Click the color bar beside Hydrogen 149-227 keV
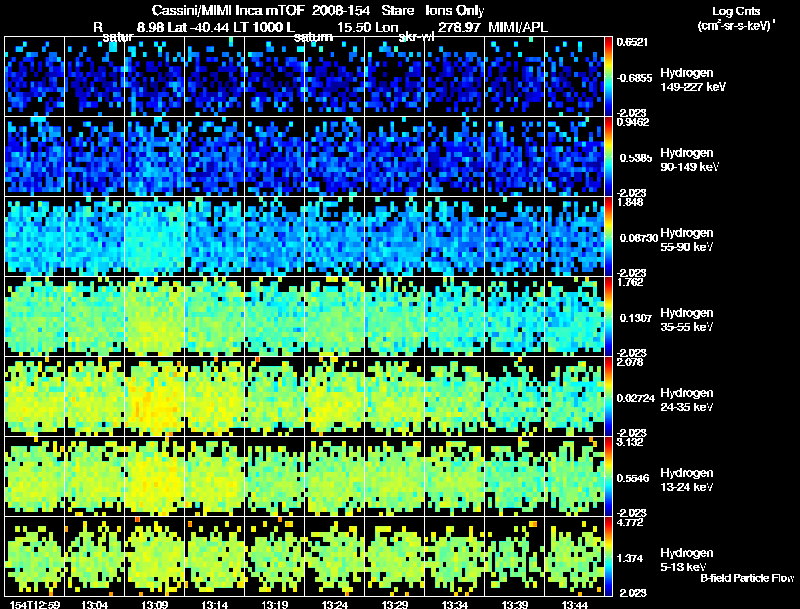Screen dimensions: 800x609 click(608, 76)
